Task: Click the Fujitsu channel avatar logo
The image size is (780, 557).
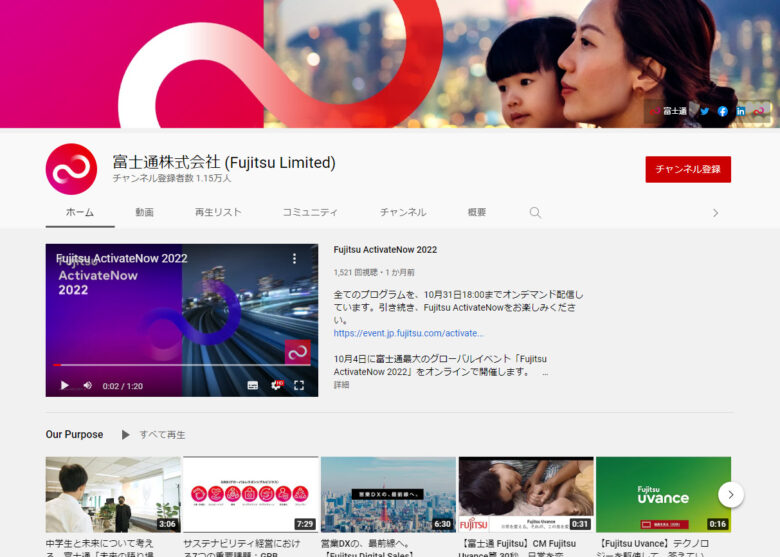Action: point(71,169)
